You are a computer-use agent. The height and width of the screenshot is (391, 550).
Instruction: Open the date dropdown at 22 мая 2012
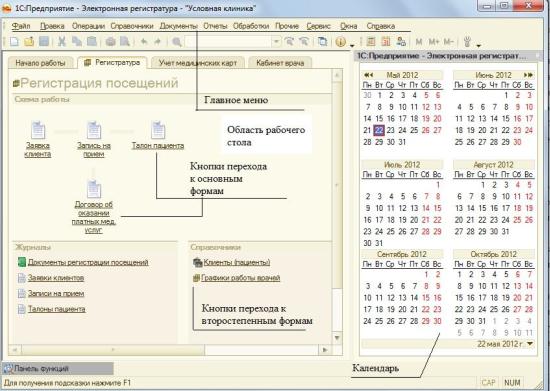click(x=530, y=344)
